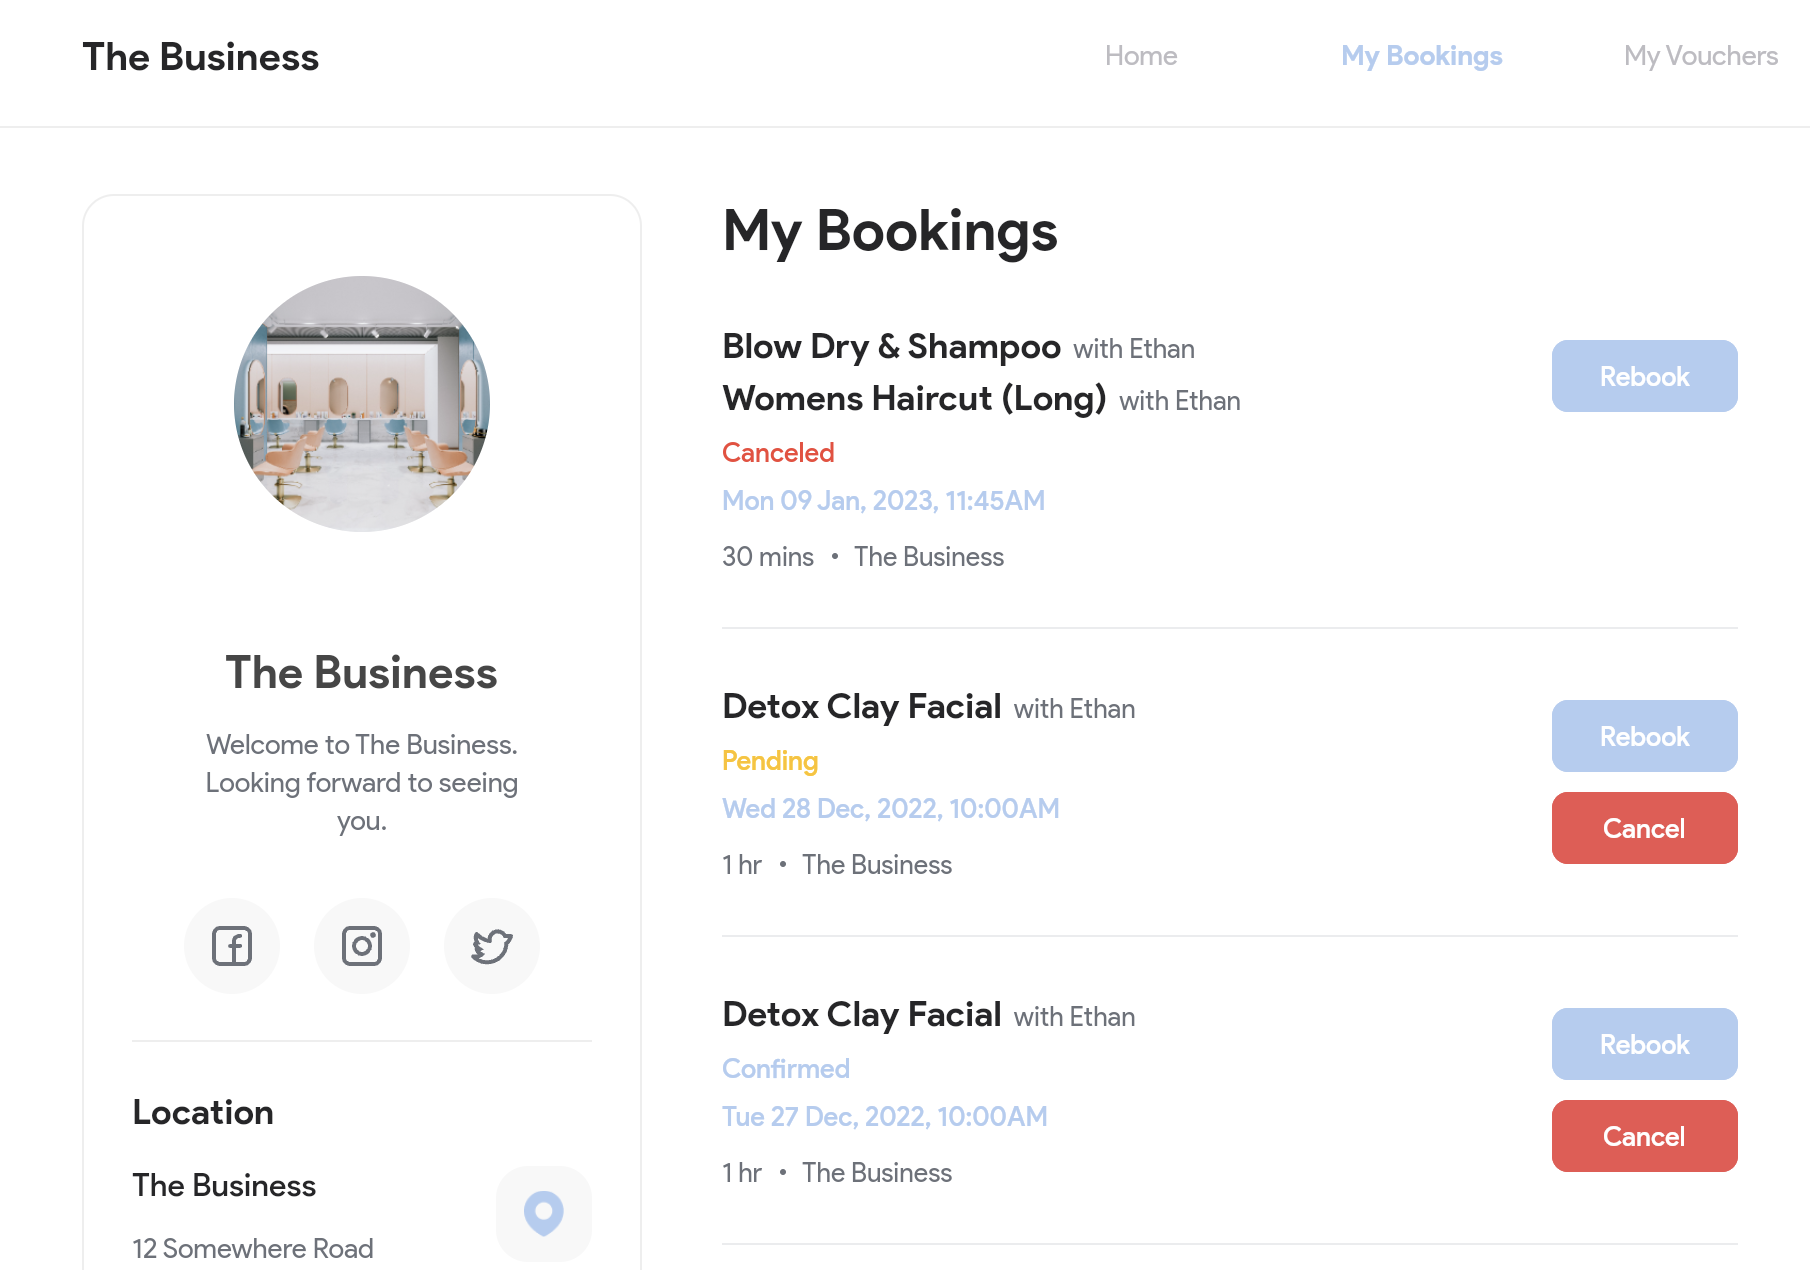Click the 12 Somewhere Road address

click(253, 1248)
